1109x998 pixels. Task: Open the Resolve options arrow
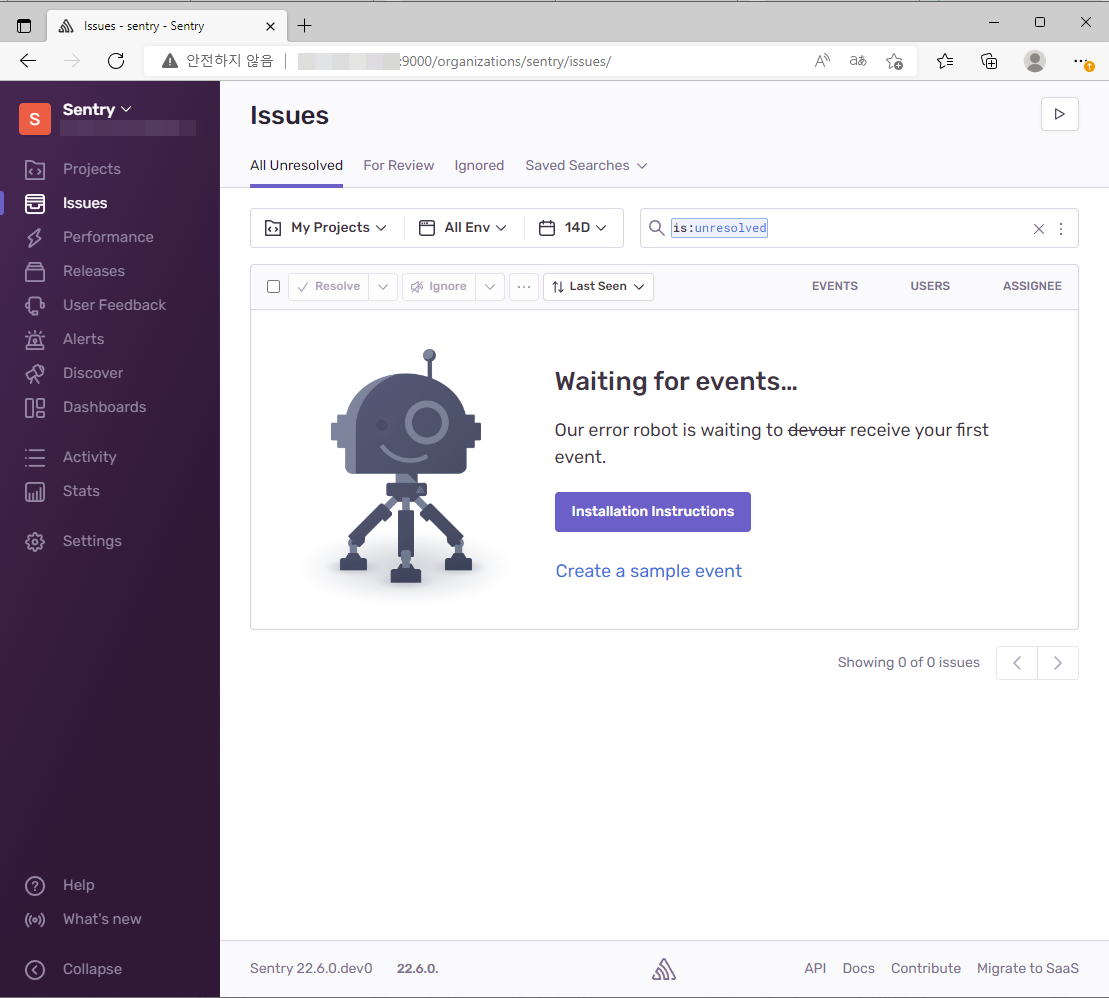point(383,286)
